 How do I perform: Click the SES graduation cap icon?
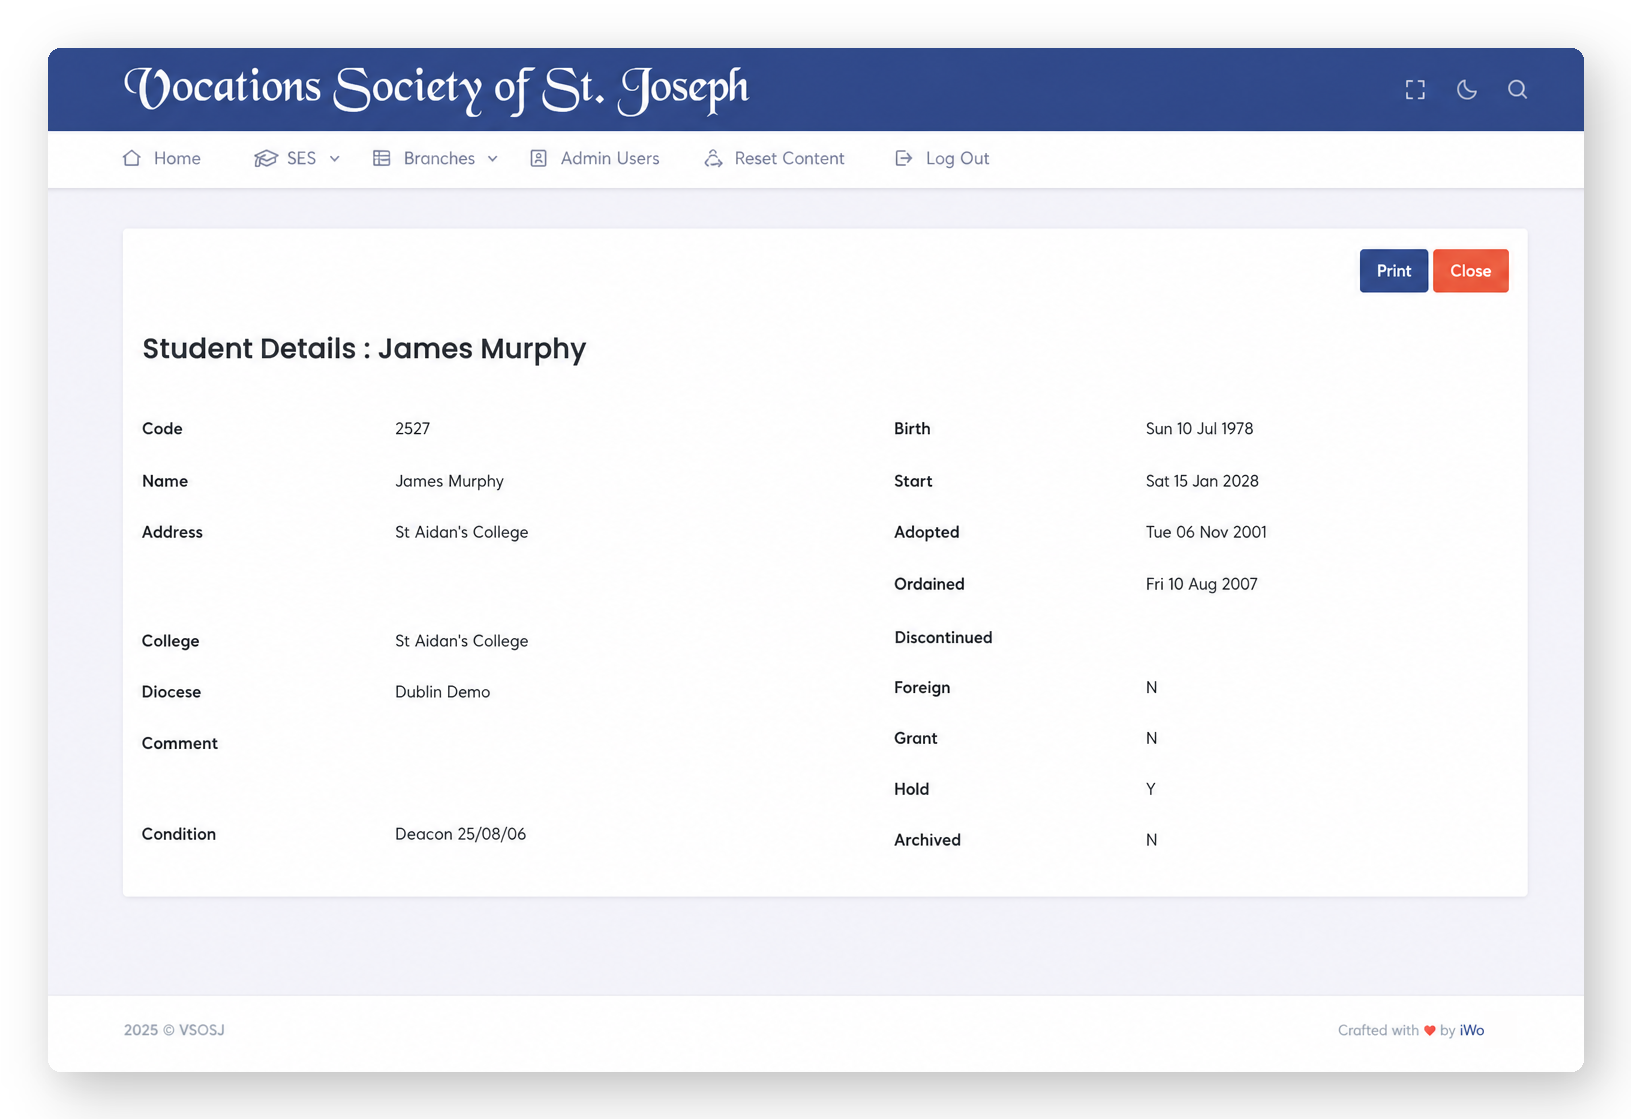(265, 158)
